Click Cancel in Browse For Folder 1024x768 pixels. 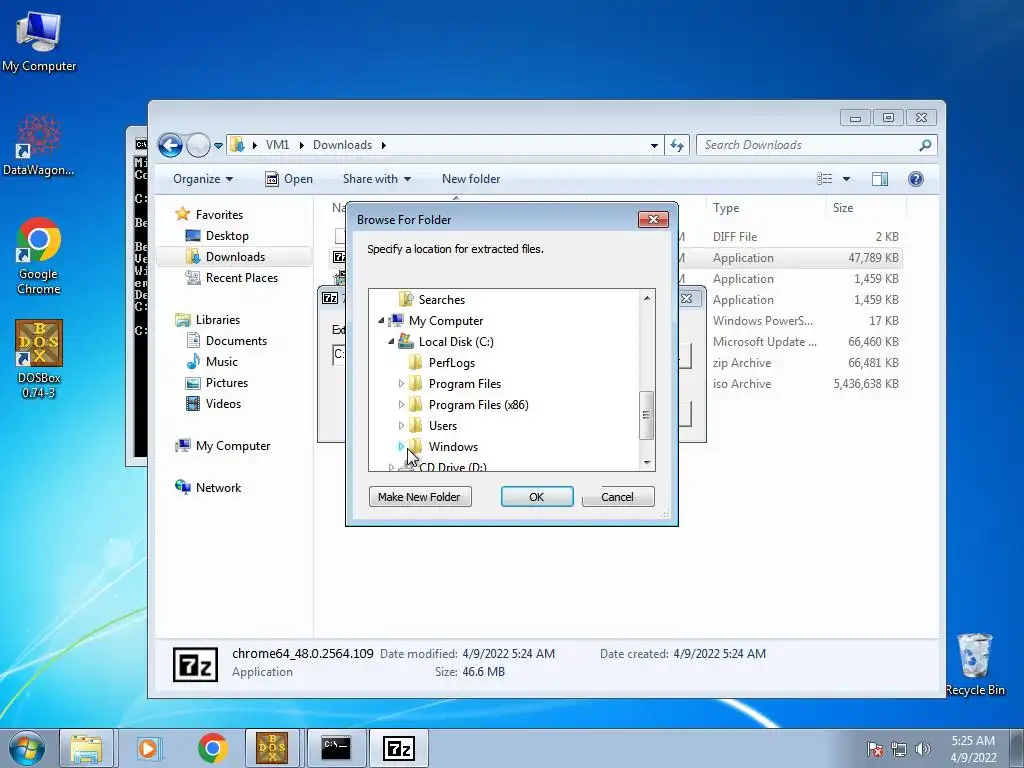click(617, 497)
